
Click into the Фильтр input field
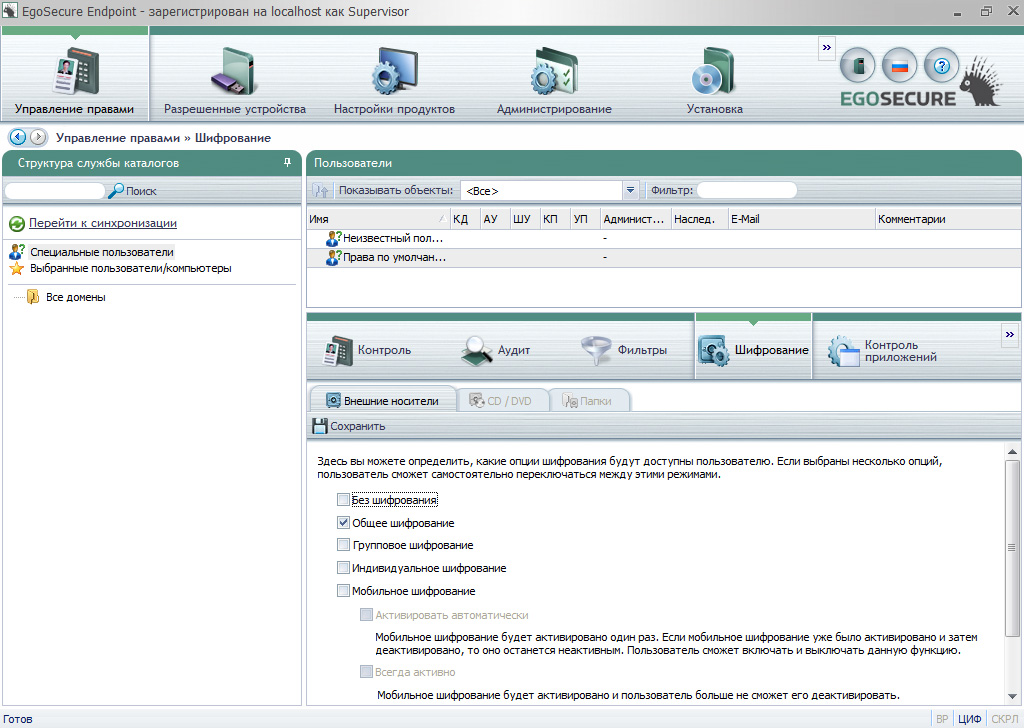pyautogui.click(x=747, y=191)
